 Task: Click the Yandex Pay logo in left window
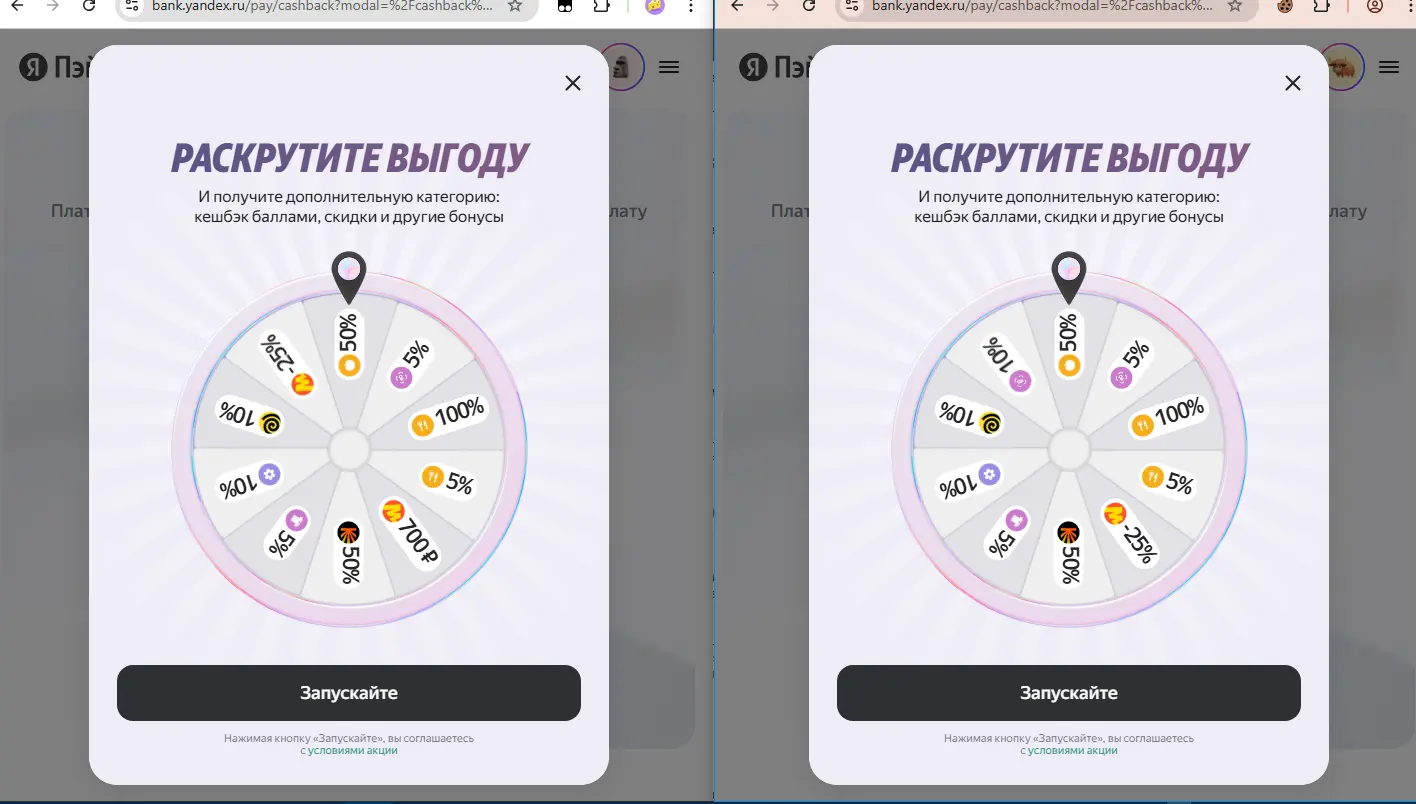click(55, 67)
